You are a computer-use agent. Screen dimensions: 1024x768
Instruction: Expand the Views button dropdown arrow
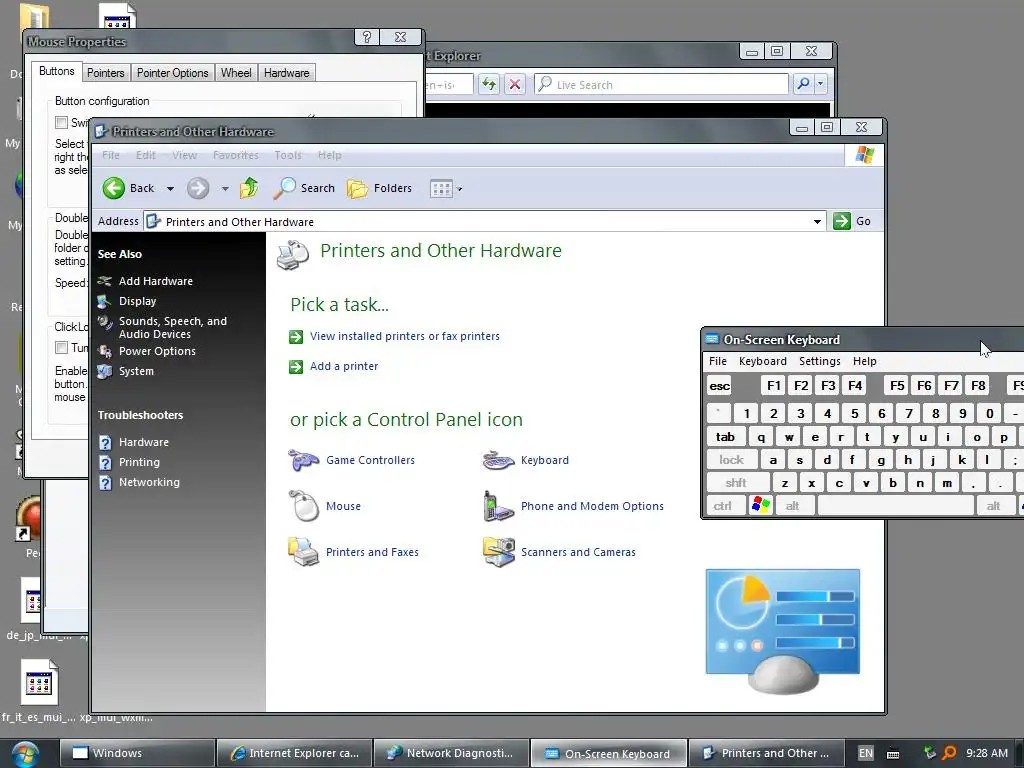460,189
